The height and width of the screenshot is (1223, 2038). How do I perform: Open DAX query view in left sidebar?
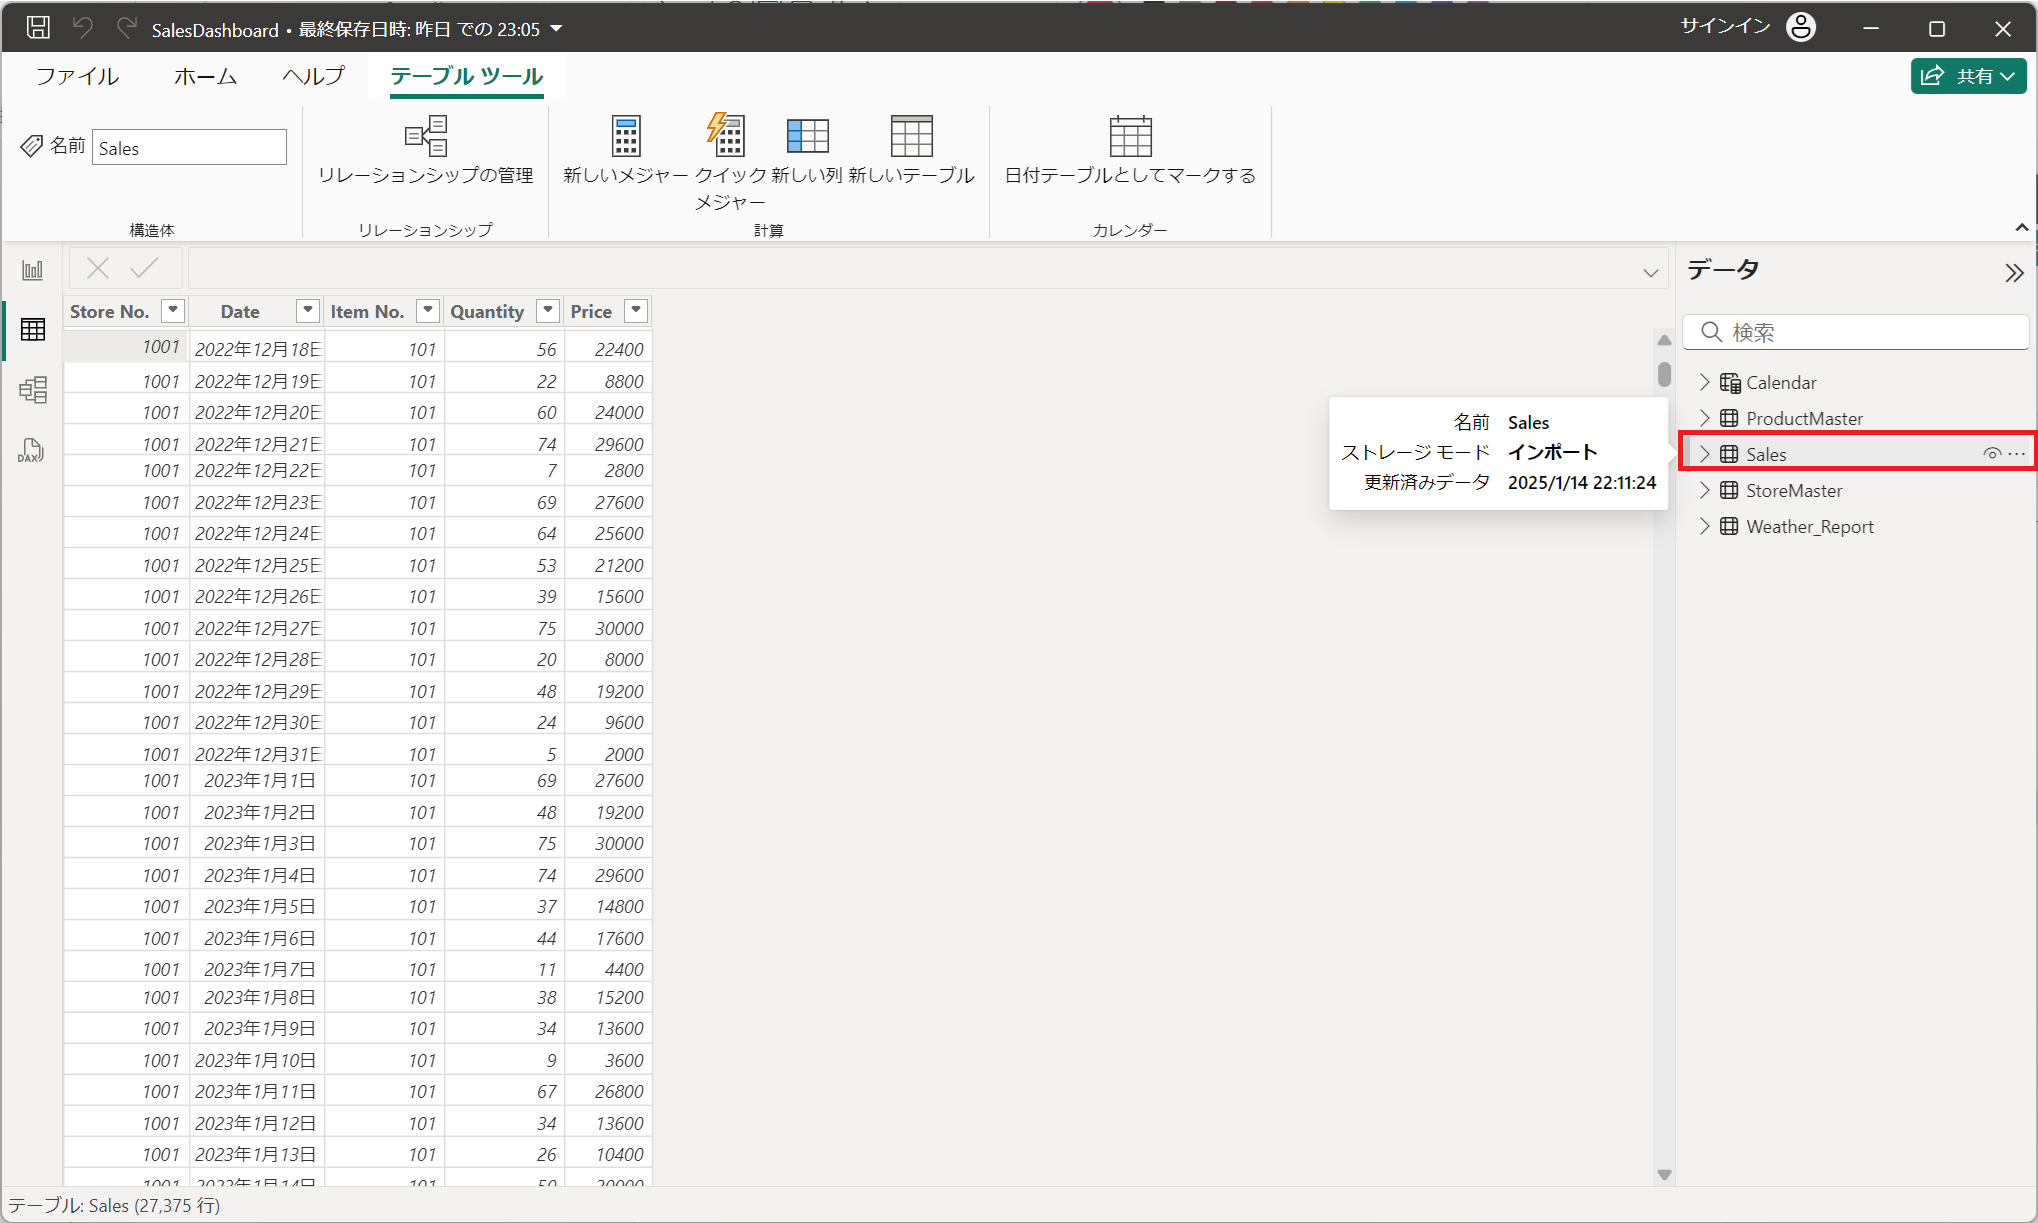click(x=32, y=450)
